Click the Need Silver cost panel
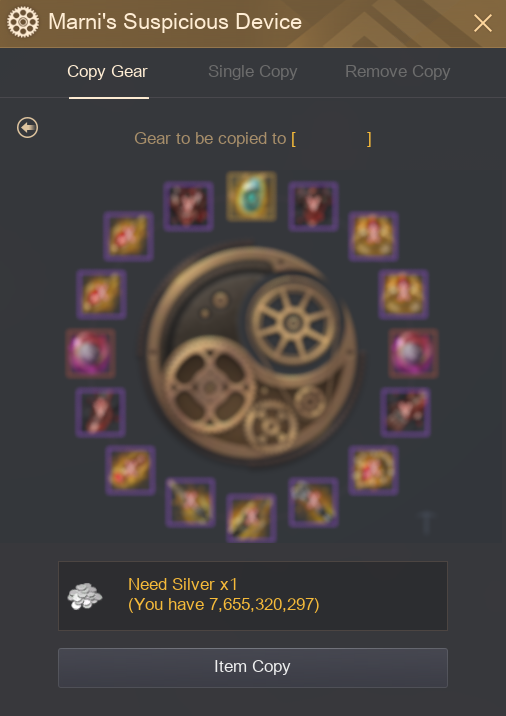Image resolution: width=506 pixels, height=716 pixels. pos(253,596)
